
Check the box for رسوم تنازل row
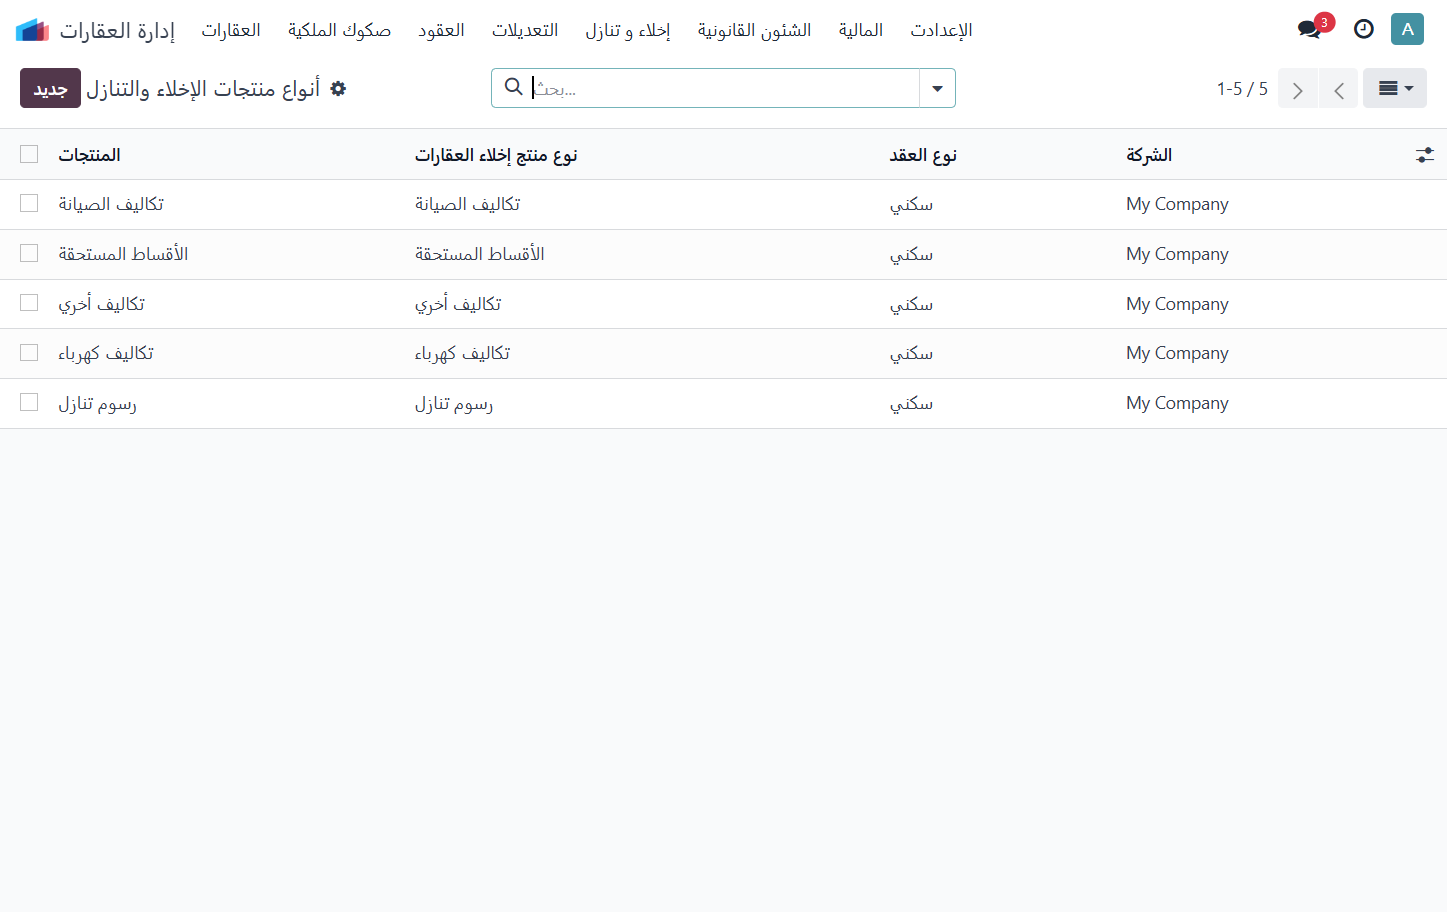tap(29, 402)
